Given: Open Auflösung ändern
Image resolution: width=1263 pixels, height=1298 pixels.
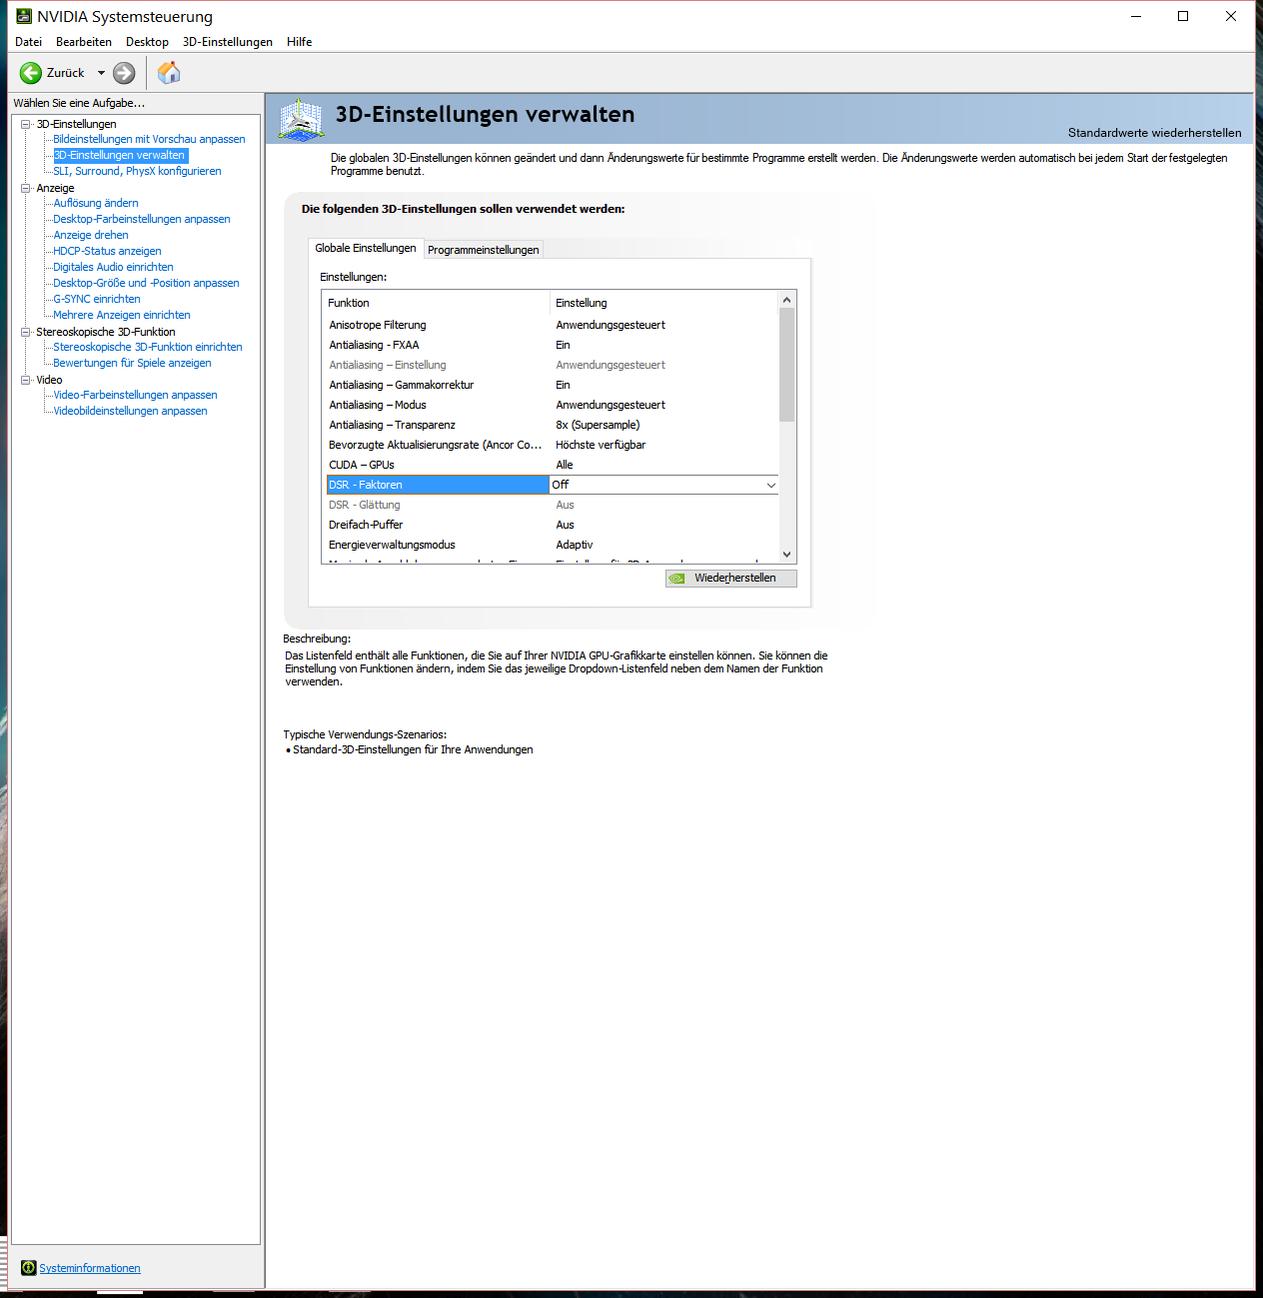Looking at the screenshot, I should pyautogui.click(x=96, y=203).
